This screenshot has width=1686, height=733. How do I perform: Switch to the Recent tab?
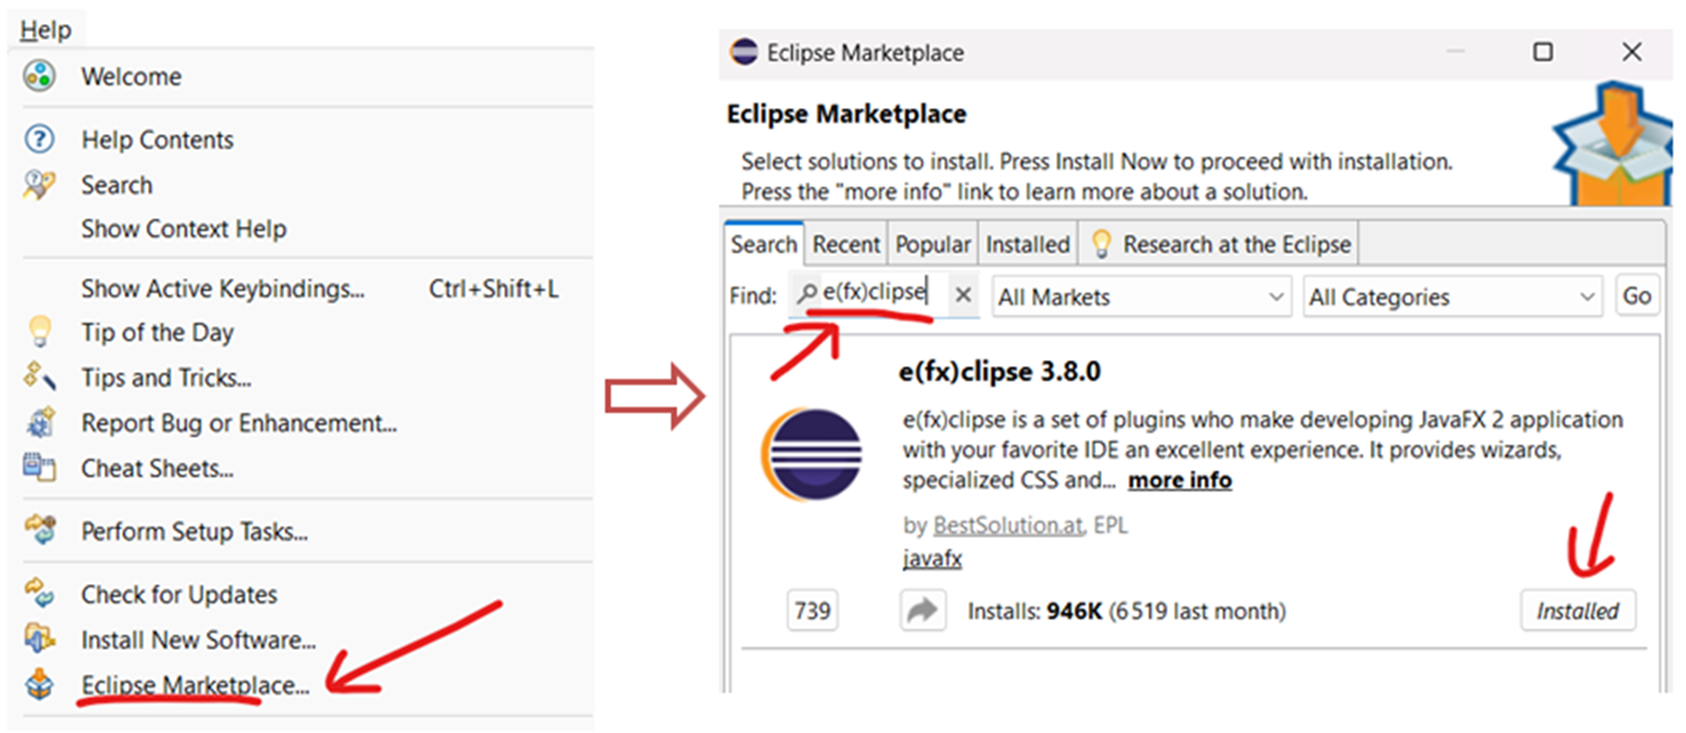846,244
